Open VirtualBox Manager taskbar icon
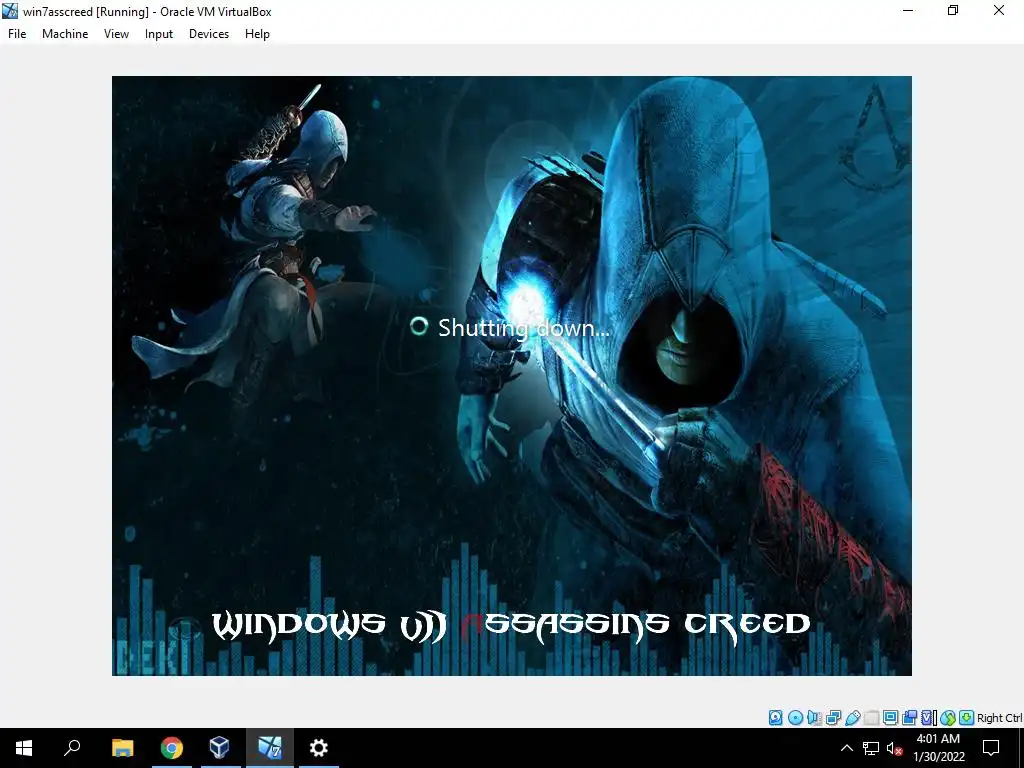1024x768 pixels. (x=219, y=748)
